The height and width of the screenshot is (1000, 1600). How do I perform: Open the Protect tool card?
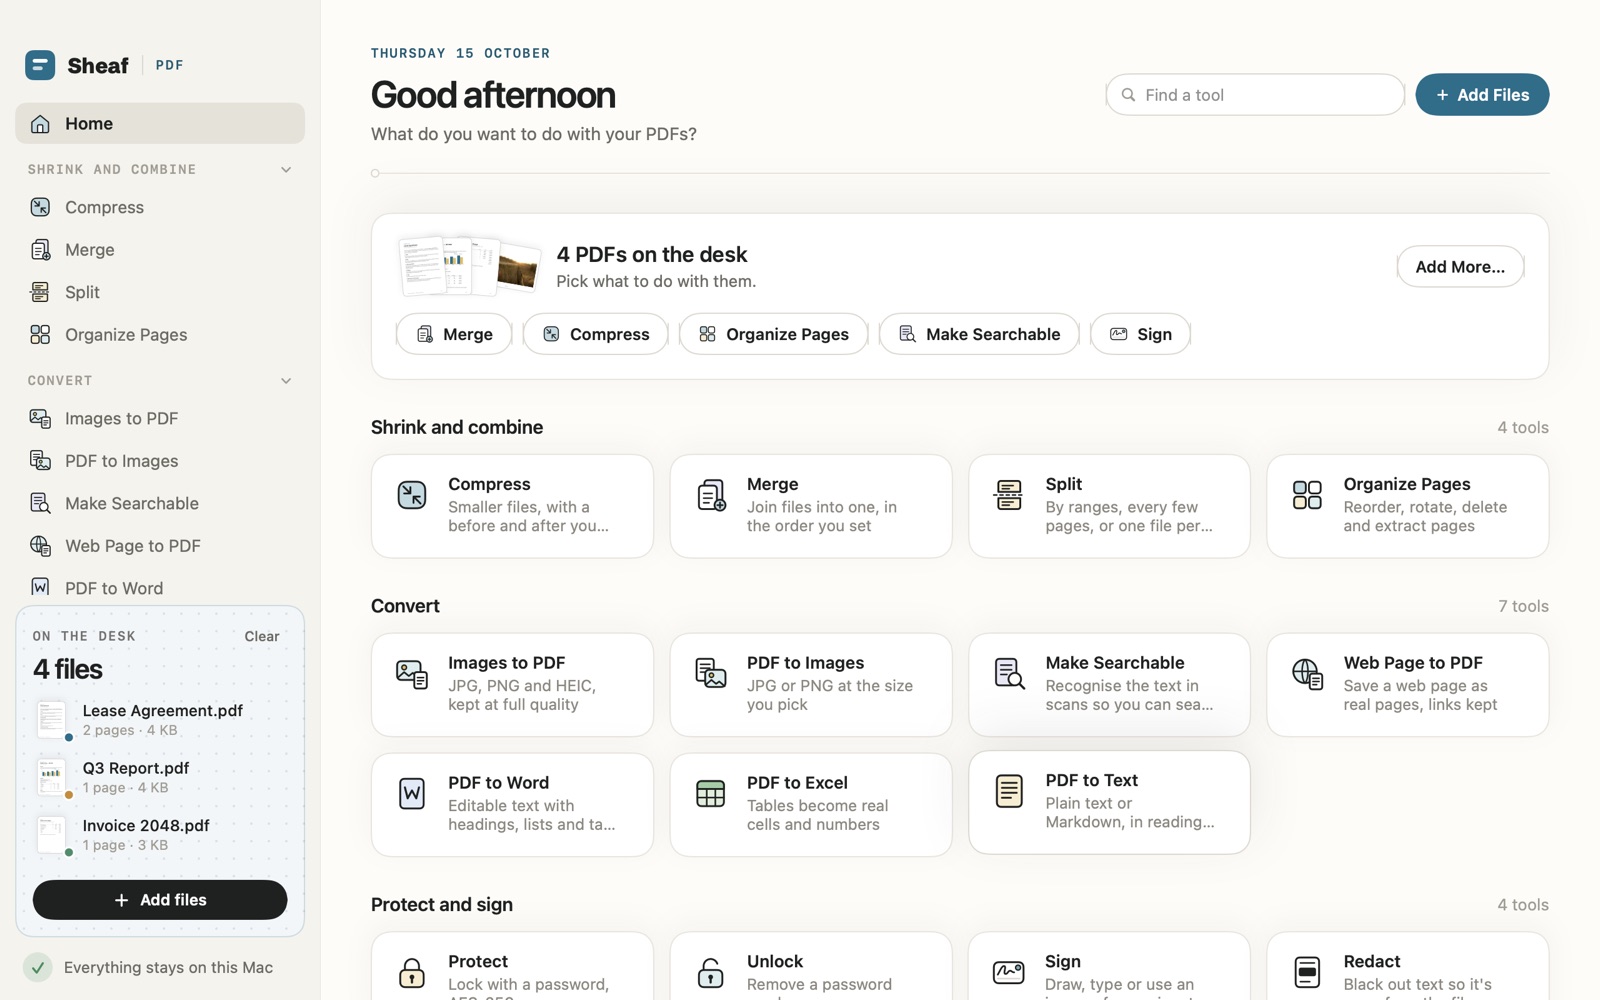pos(512,967)
